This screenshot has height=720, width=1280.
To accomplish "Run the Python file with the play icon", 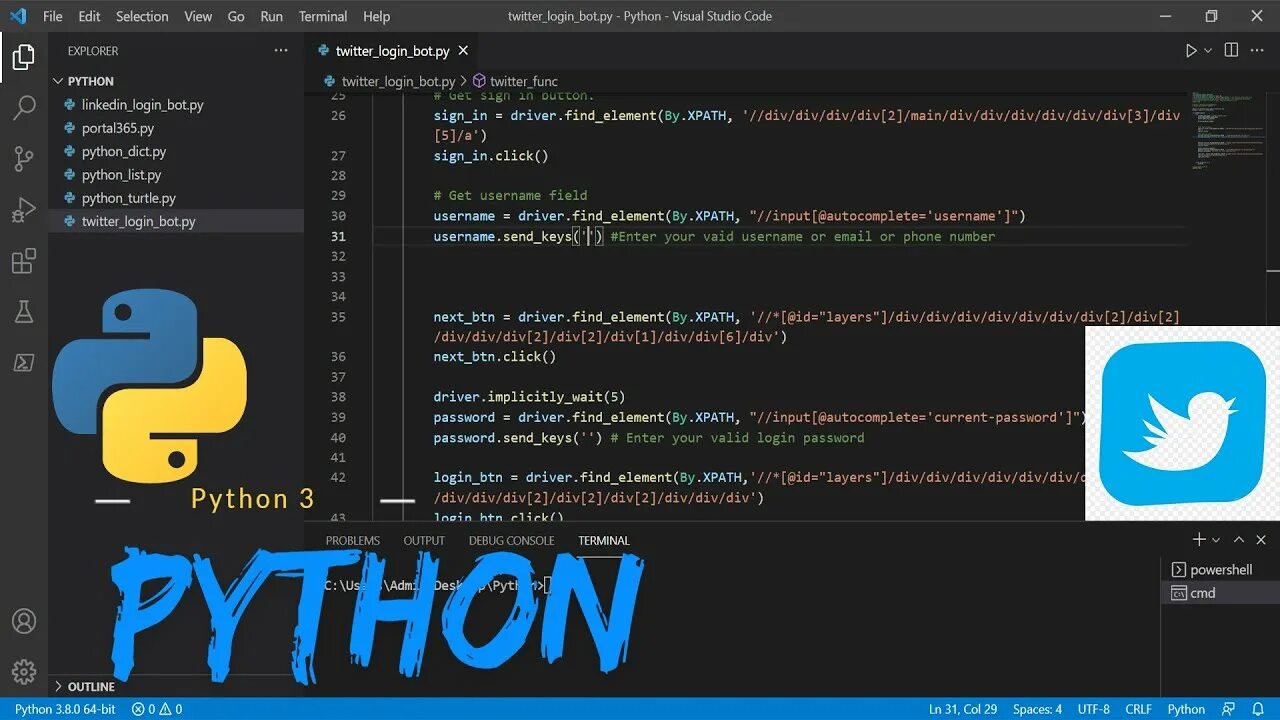I will click(1191, 51).
